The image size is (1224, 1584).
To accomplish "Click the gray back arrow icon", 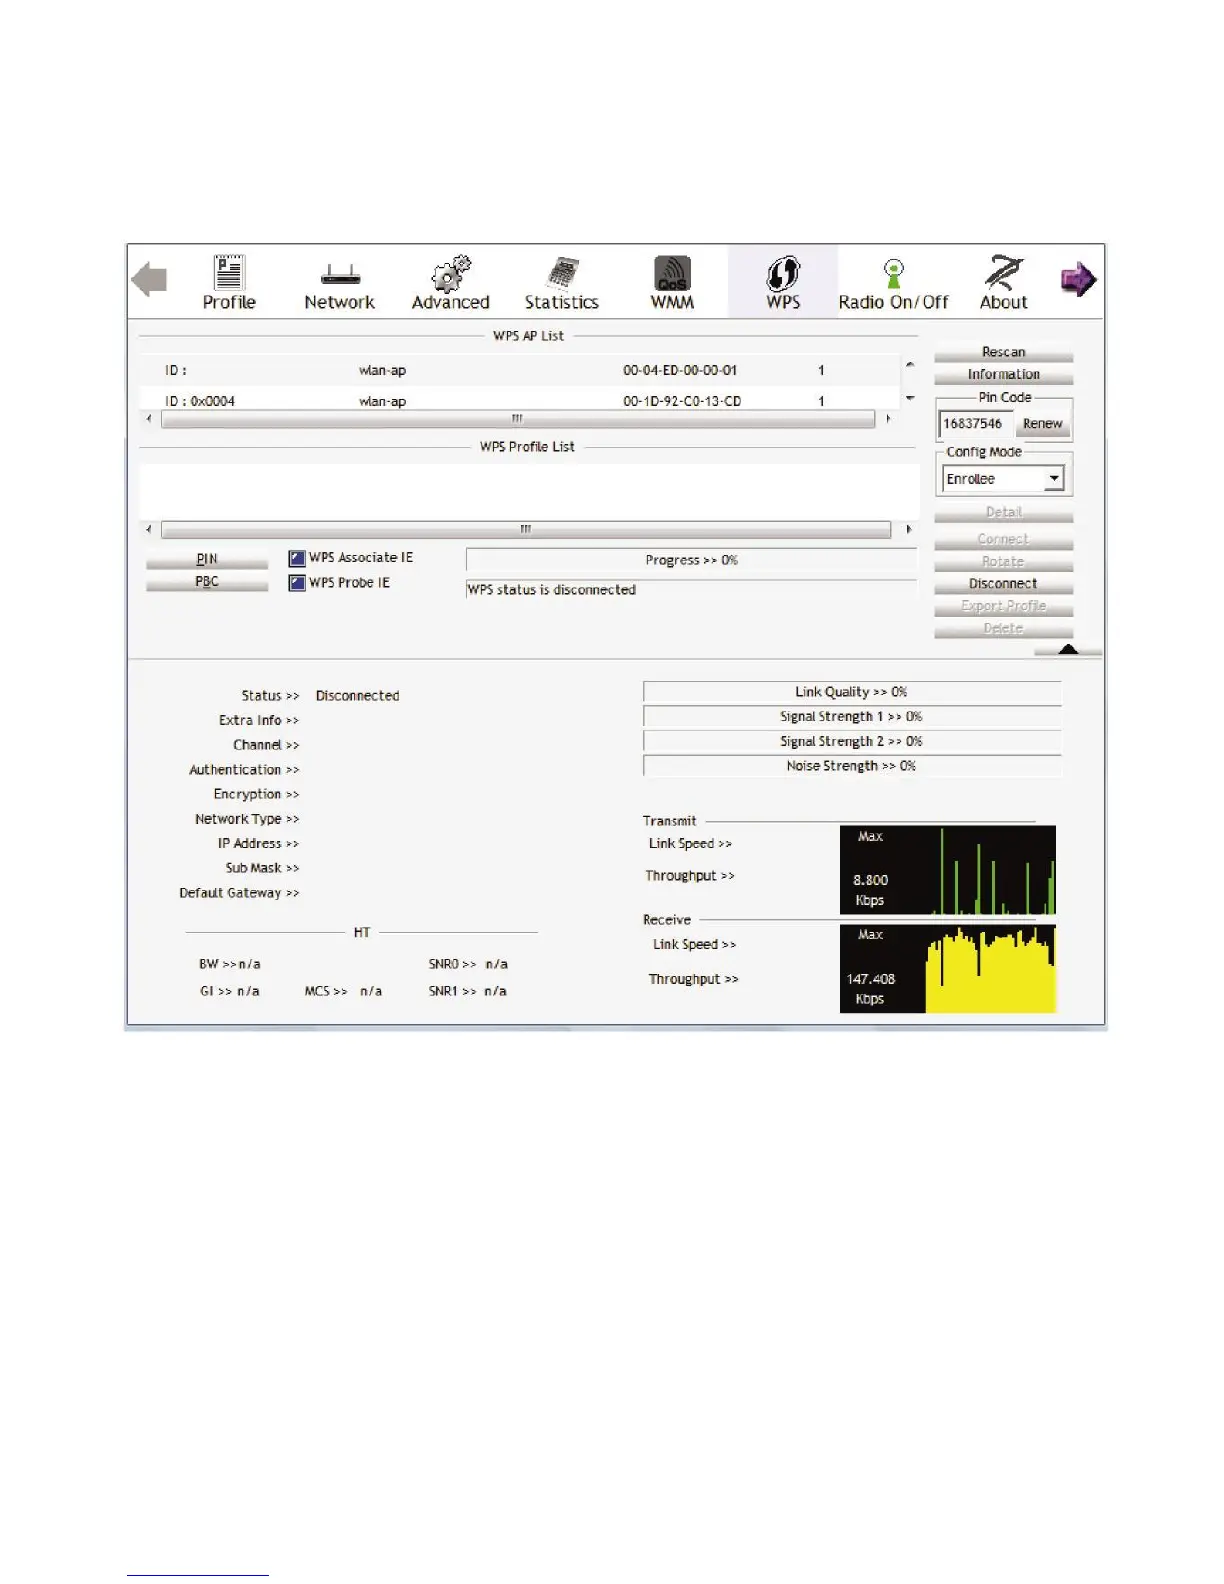I will coord(149,279).
